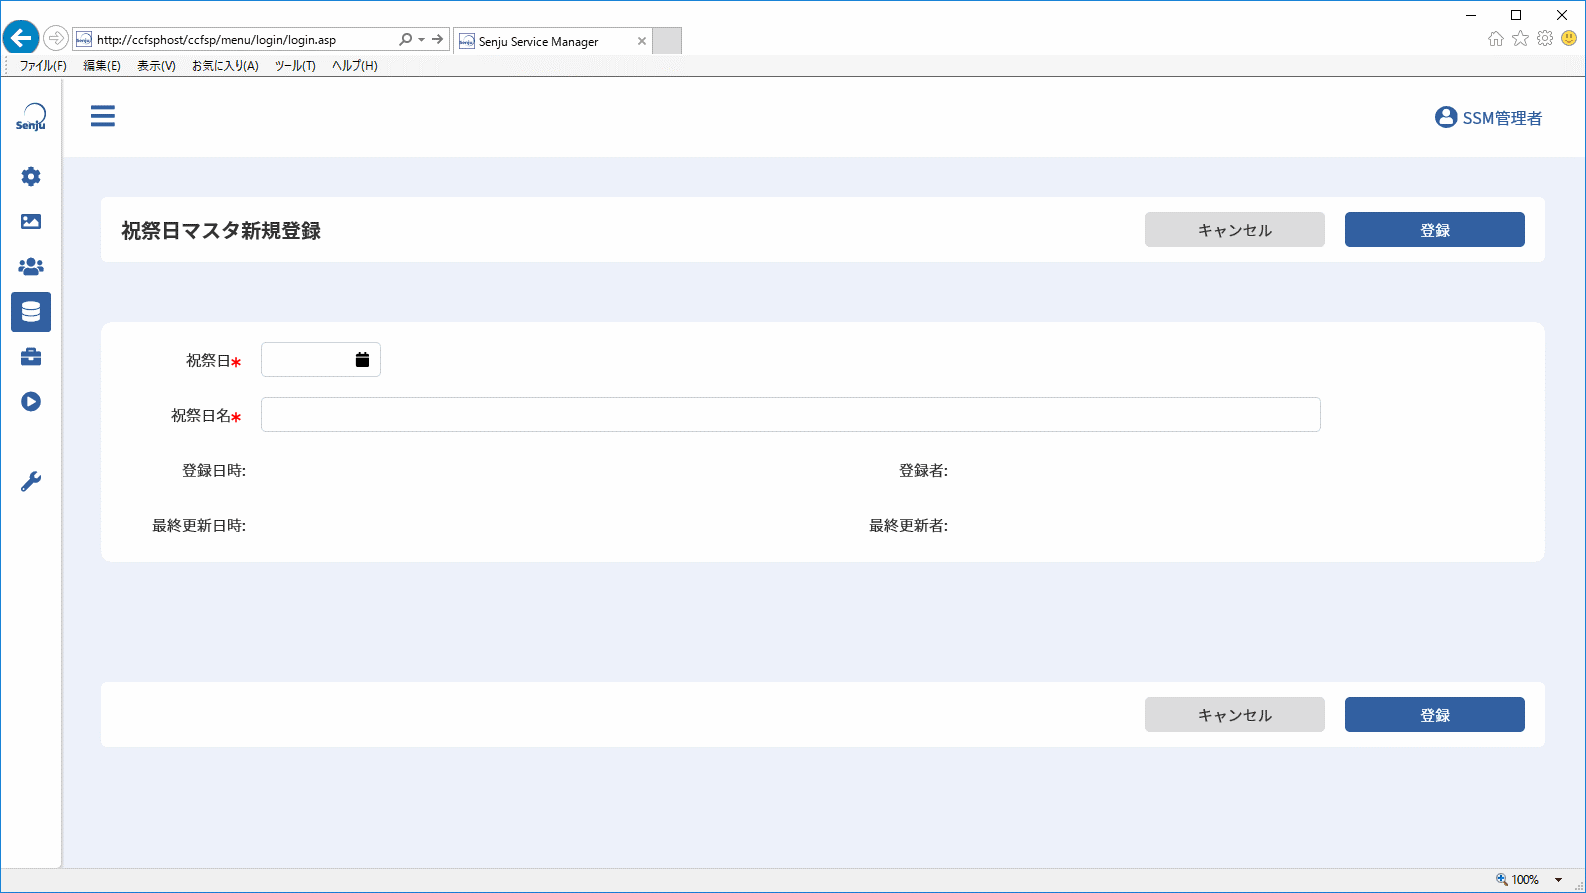Image resolution: width=1586 pixels, height=893 pixels.
Task: Open the 編集(E) menu
Action: point(102,66)
